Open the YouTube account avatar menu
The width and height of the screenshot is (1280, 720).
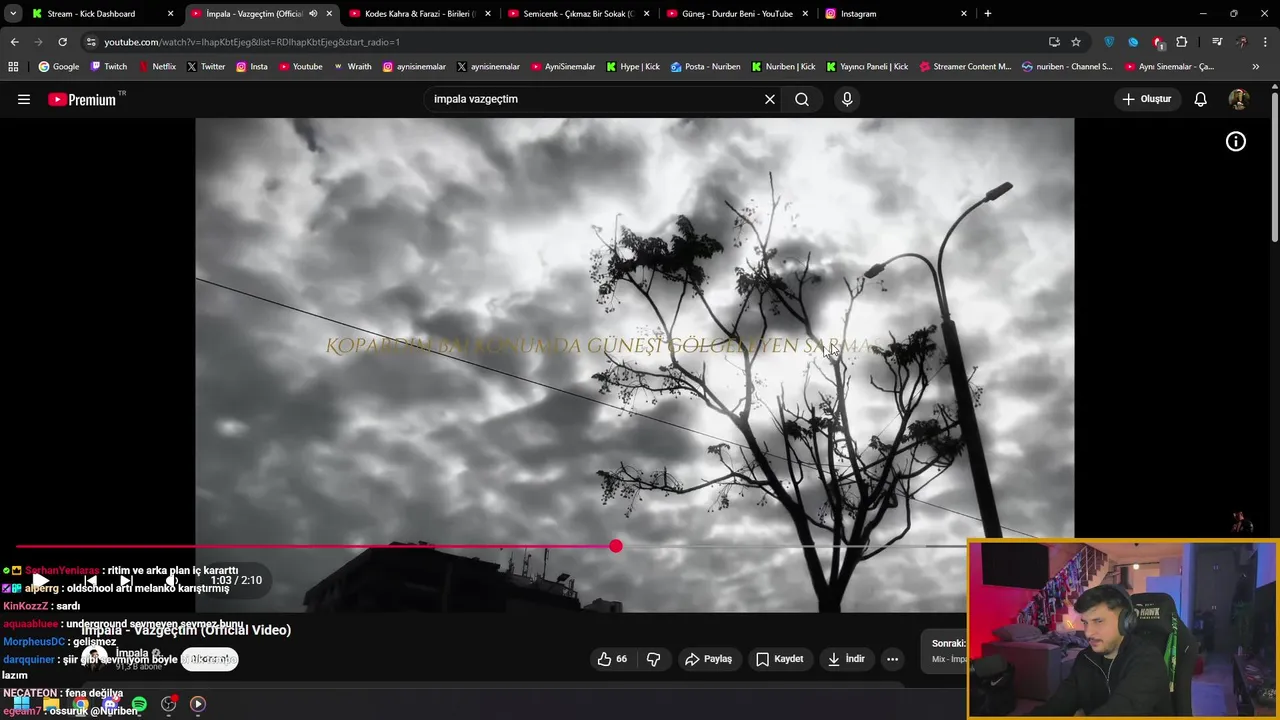click(1238, 99)
